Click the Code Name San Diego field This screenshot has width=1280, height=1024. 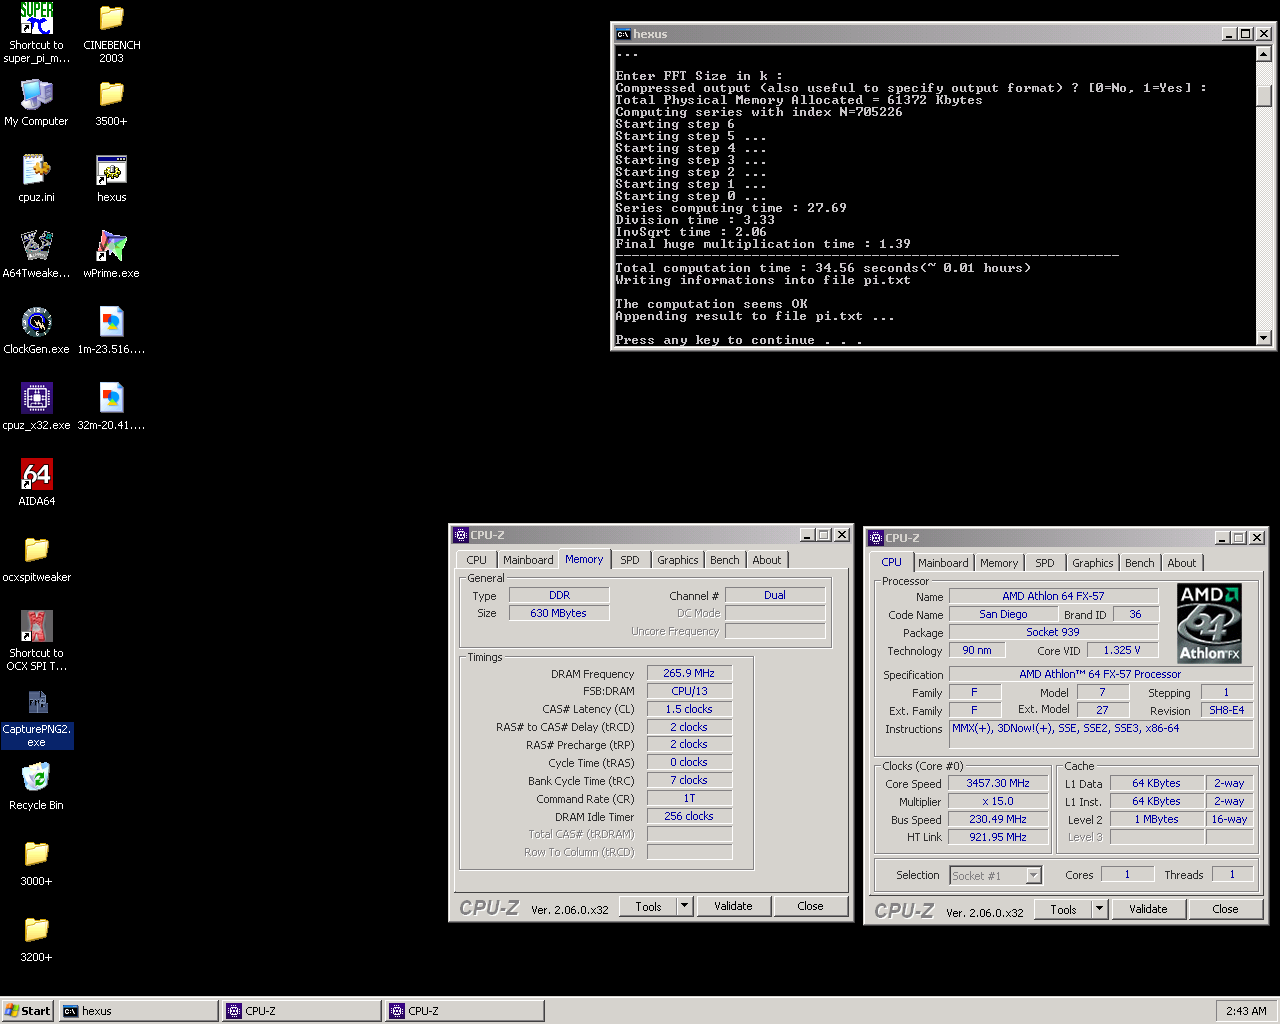[x=1003, y=614]
